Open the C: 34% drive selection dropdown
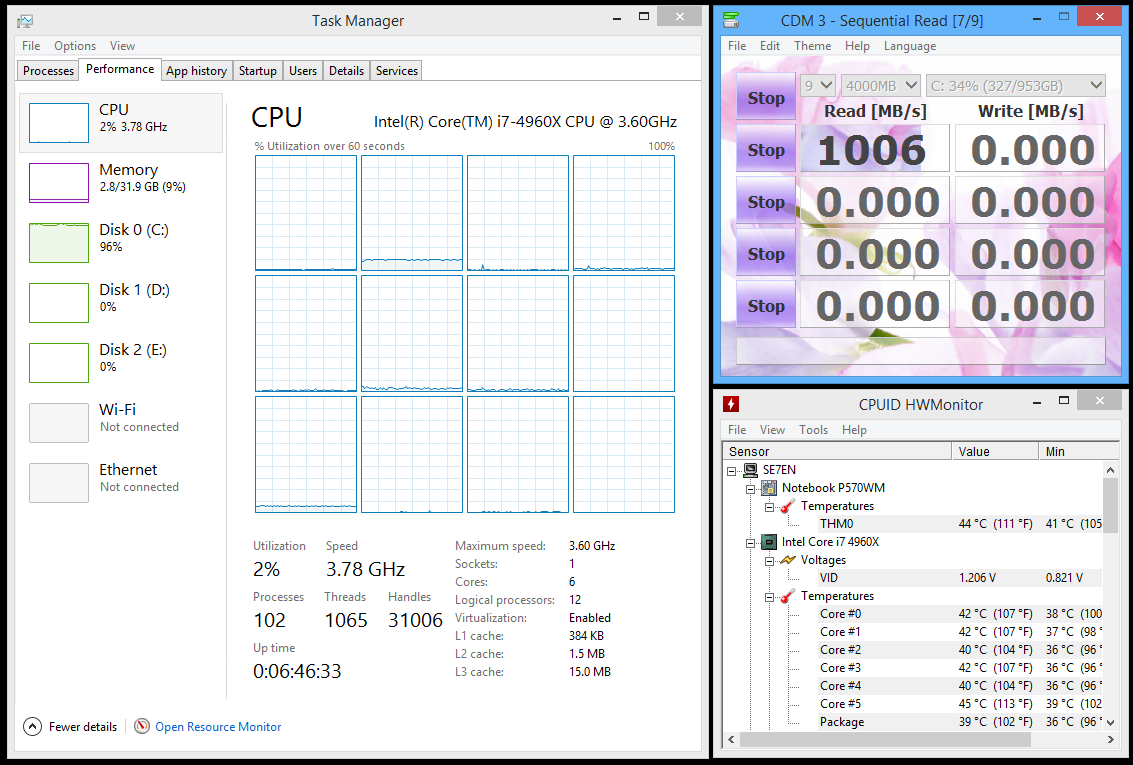 [1016, 86]
